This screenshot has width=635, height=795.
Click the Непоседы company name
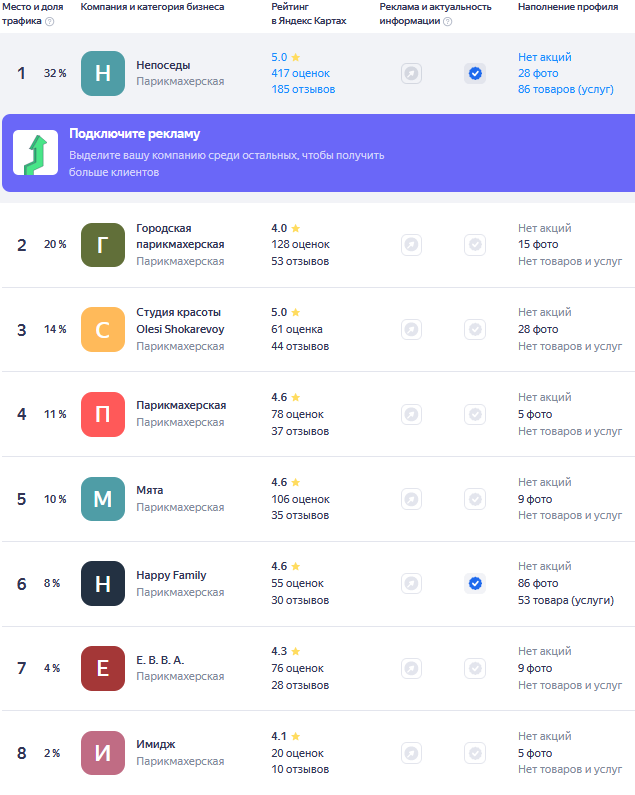163,65
